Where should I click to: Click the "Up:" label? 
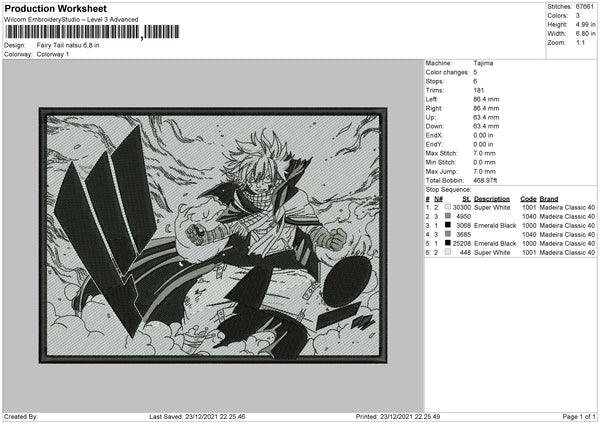(430, 117)
